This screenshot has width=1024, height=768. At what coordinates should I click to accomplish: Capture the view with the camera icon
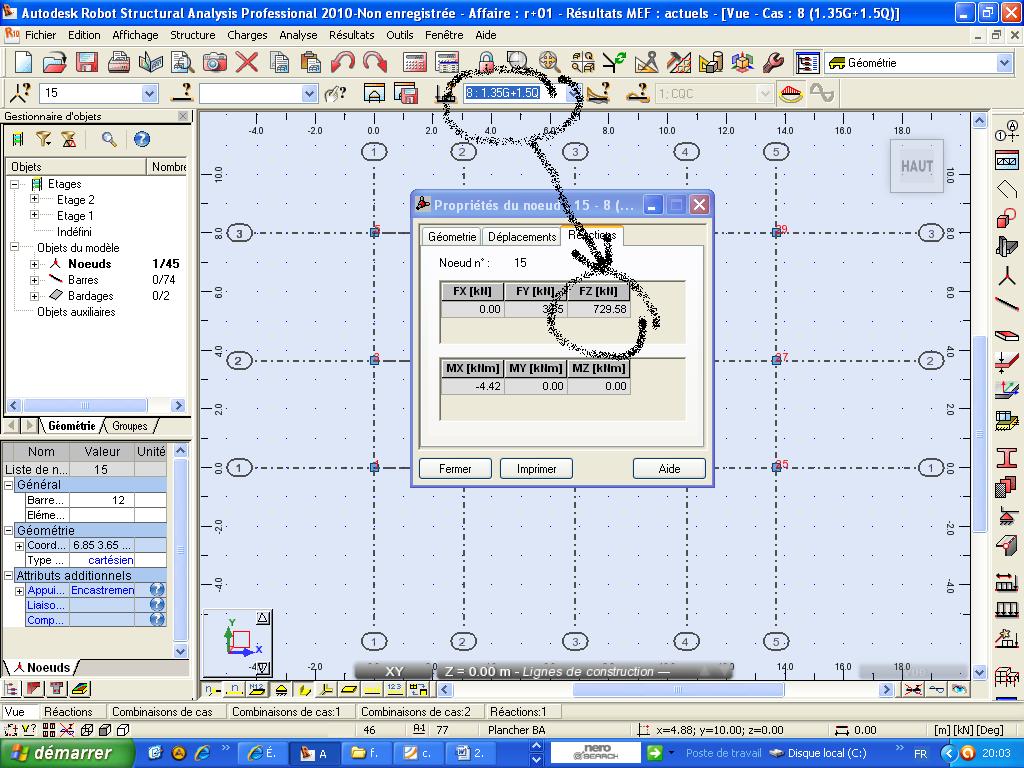pos(215,63)
